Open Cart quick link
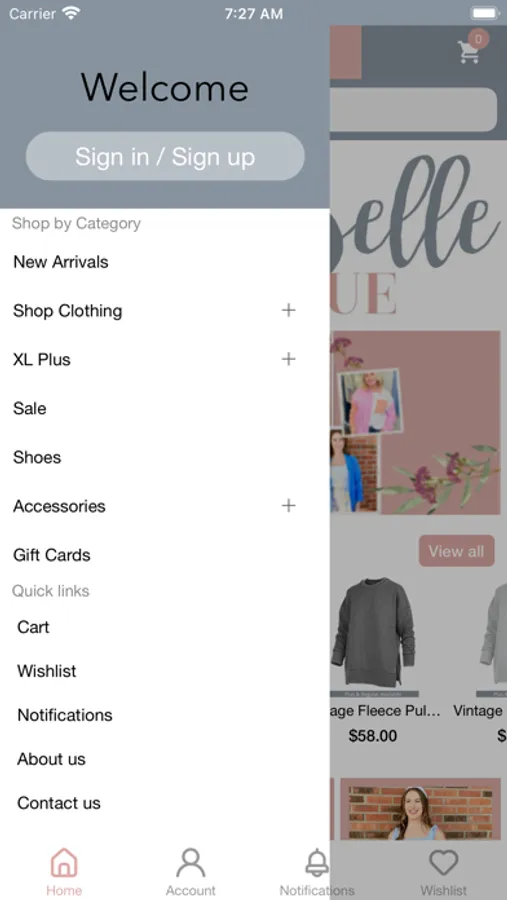The image size is (507, 900). coord(33,627)
